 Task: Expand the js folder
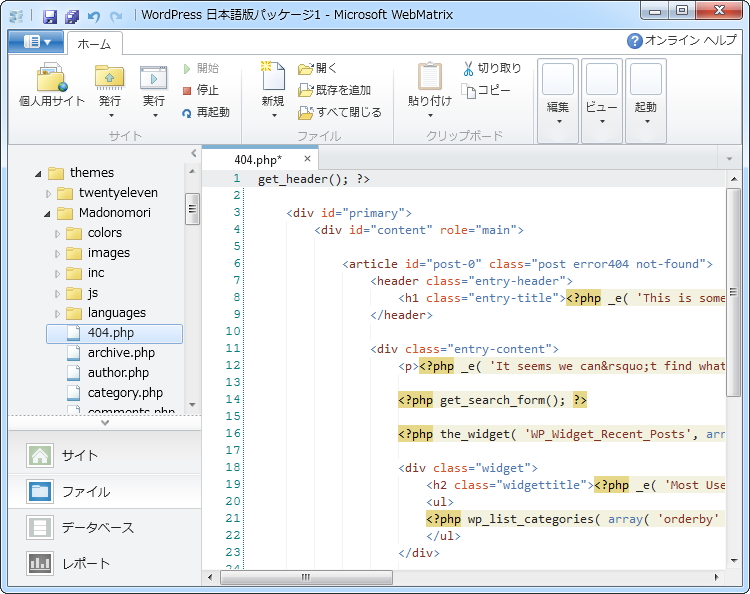click(57, 294)
